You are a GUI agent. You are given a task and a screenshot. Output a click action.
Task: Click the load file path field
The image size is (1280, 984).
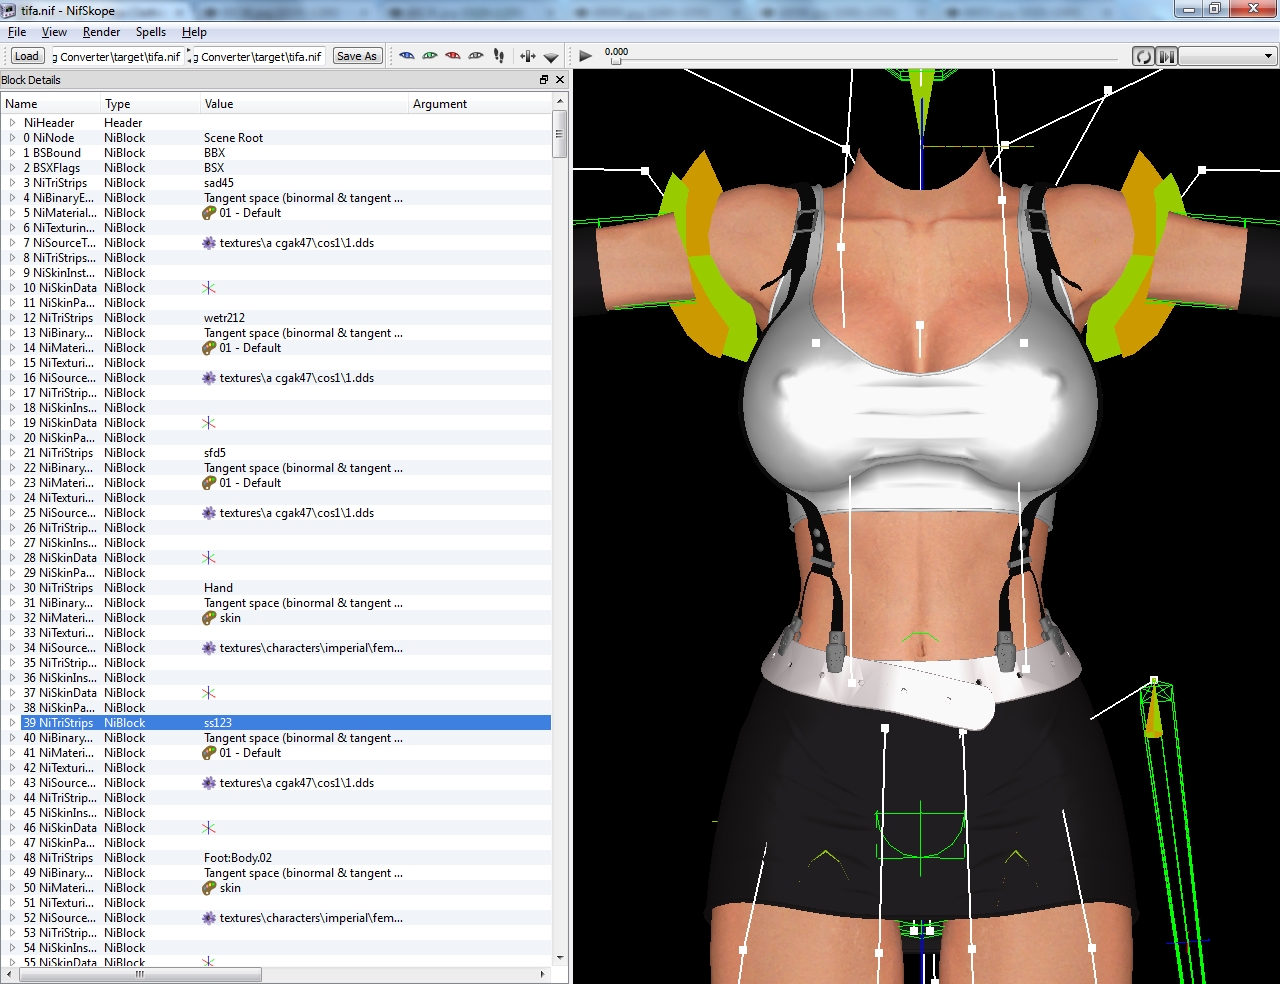[x=117, y=56]
